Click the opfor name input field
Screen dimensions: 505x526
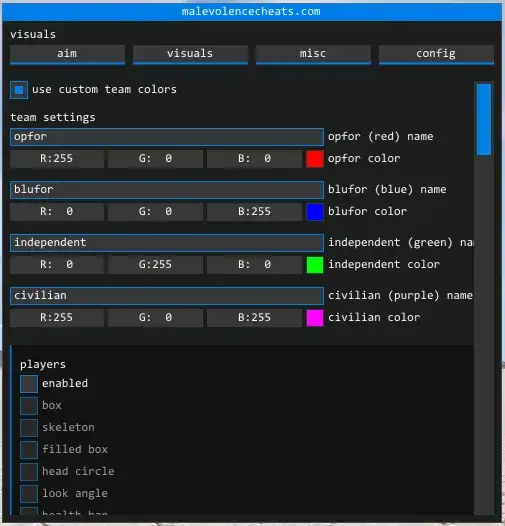click(x=167, y=137)
